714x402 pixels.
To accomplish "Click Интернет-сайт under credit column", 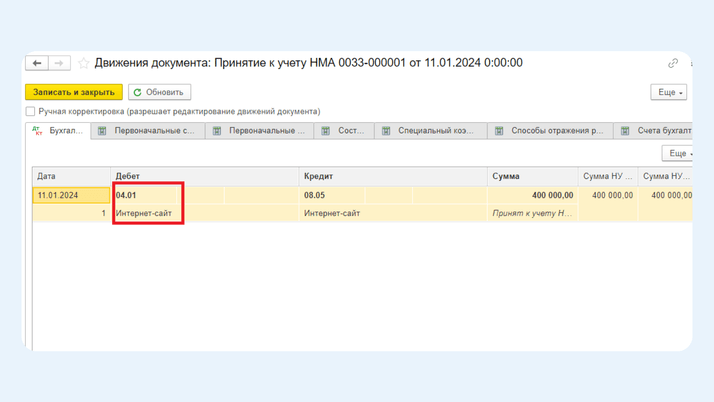I will 332,213.
